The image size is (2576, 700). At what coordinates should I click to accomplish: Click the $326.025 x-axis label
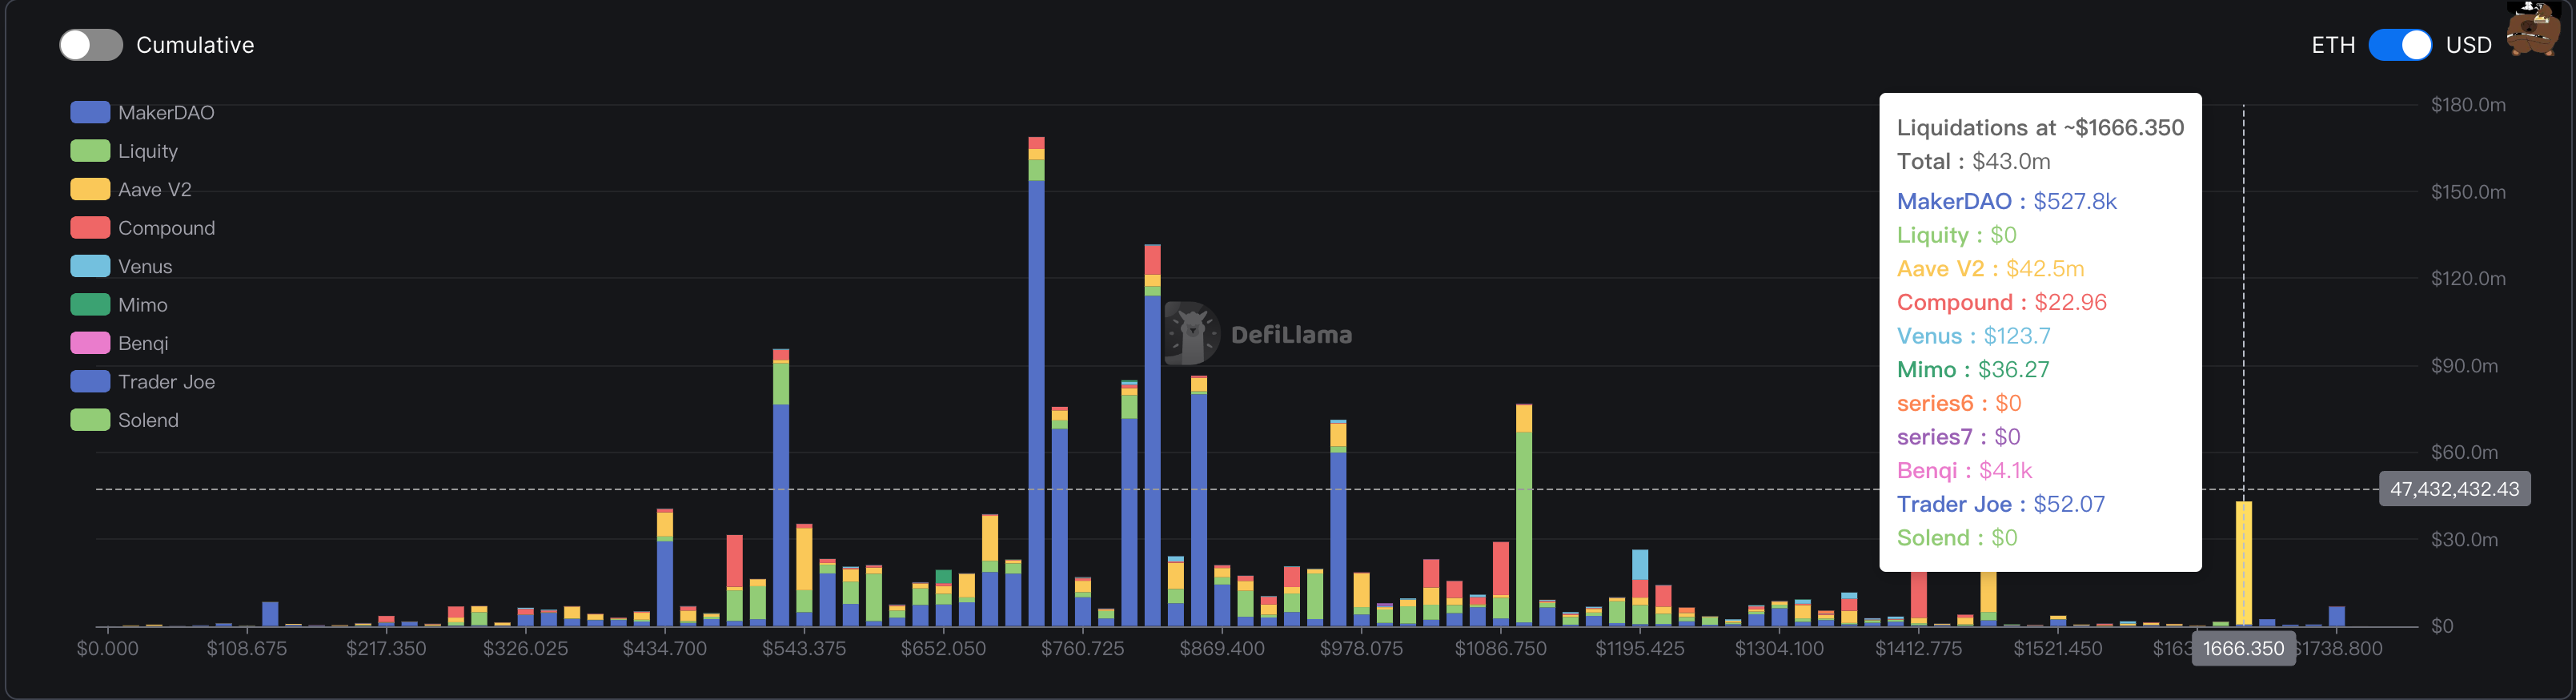click(x=526, y=649)
